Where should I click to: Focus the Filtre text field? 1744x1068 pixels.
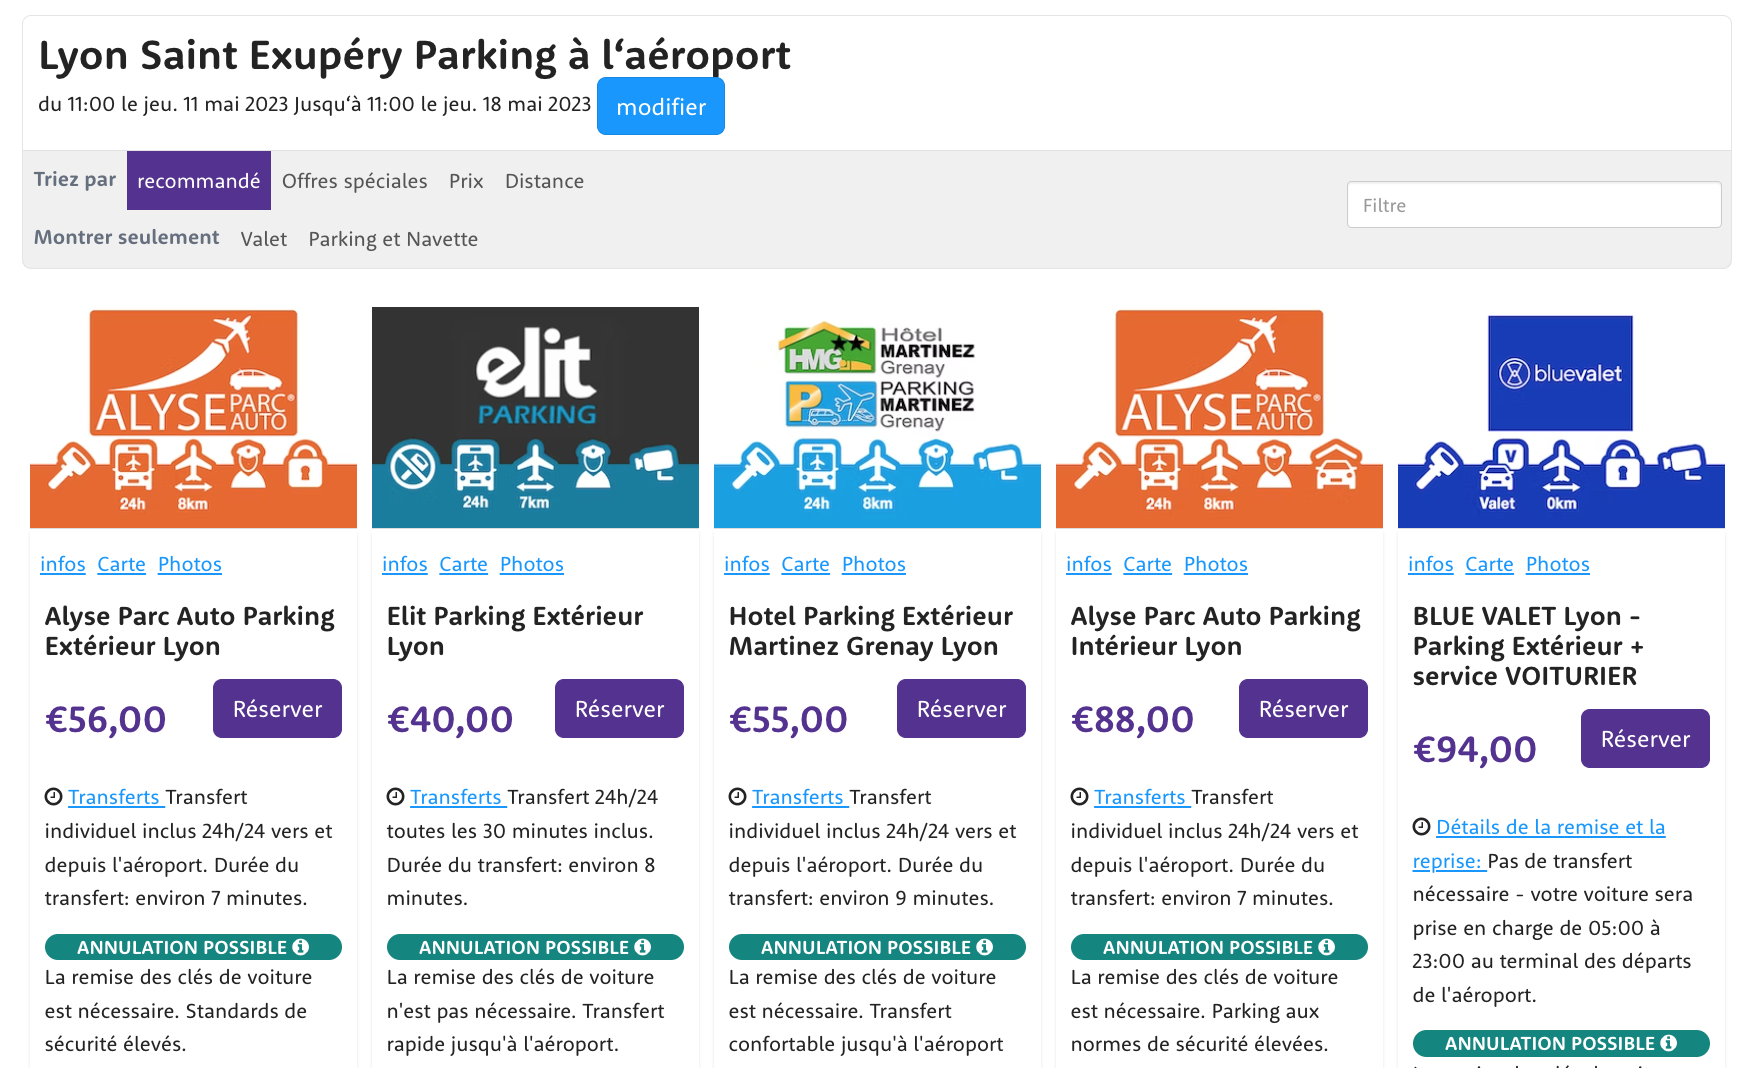(1533, 205)
